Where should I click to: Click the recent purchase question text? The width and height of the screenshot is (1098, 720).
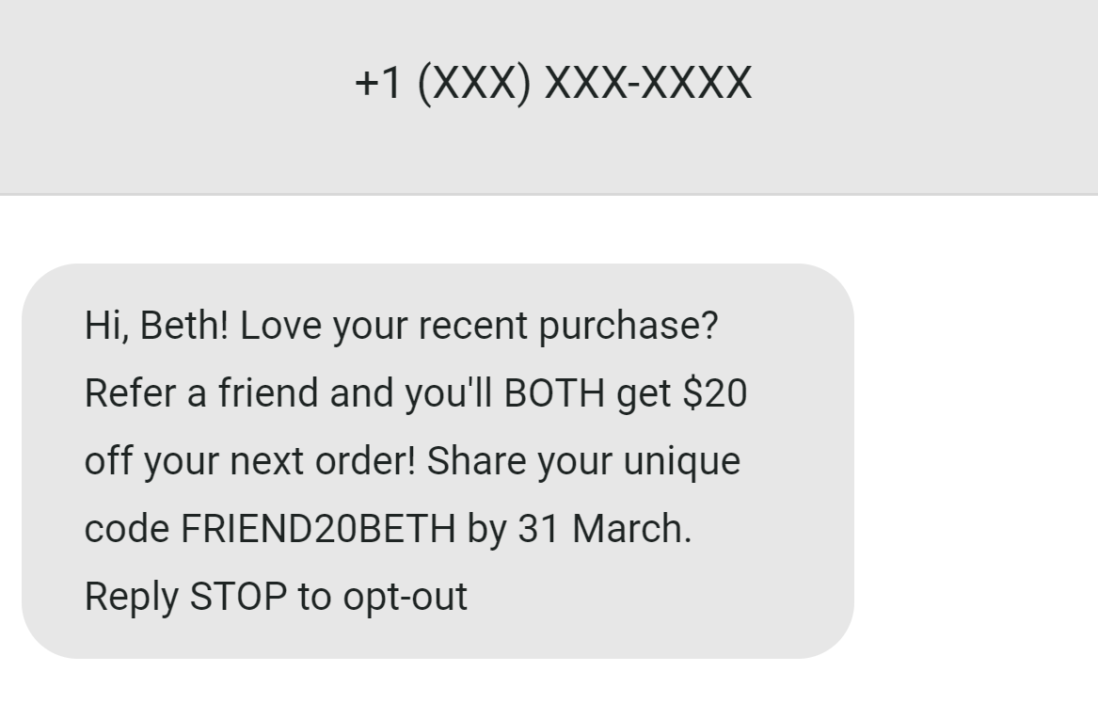pos(570,324)
